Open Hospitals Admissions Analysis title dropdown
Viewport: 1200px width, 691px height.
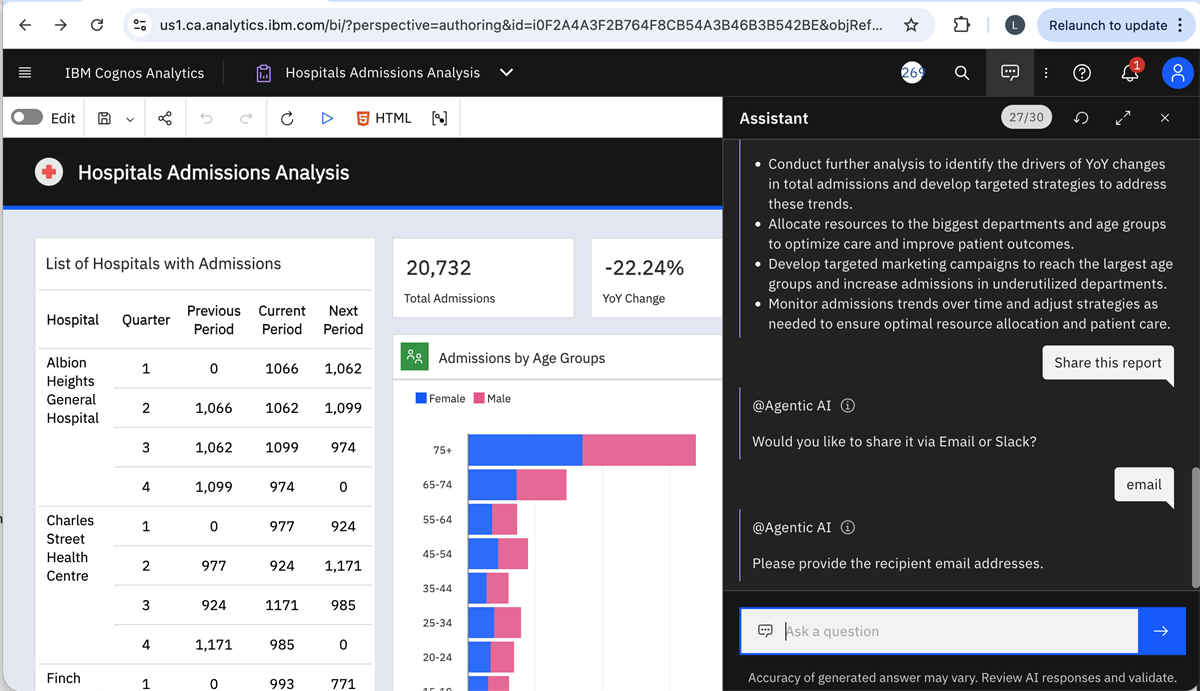506,73
